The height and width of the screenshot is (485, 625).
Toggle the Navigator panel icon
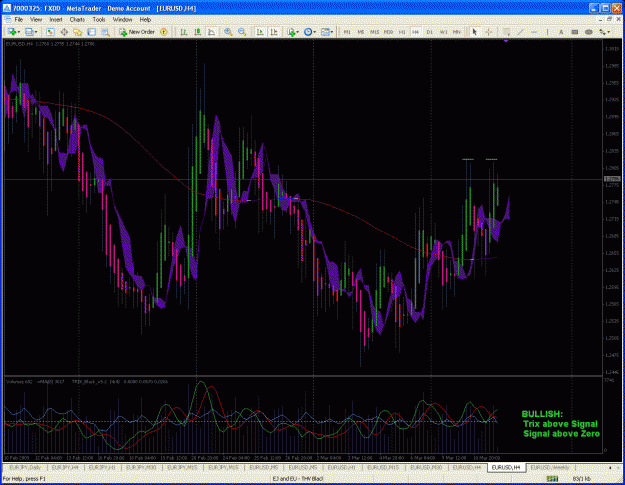pyautogui.click(x=77, y=32)
